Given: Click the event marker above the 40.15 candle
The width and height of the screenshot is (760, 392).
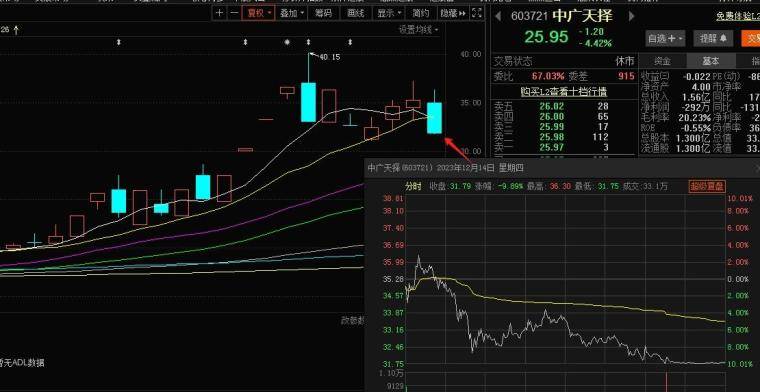Looking at the screenshot, I should point(308,43).
